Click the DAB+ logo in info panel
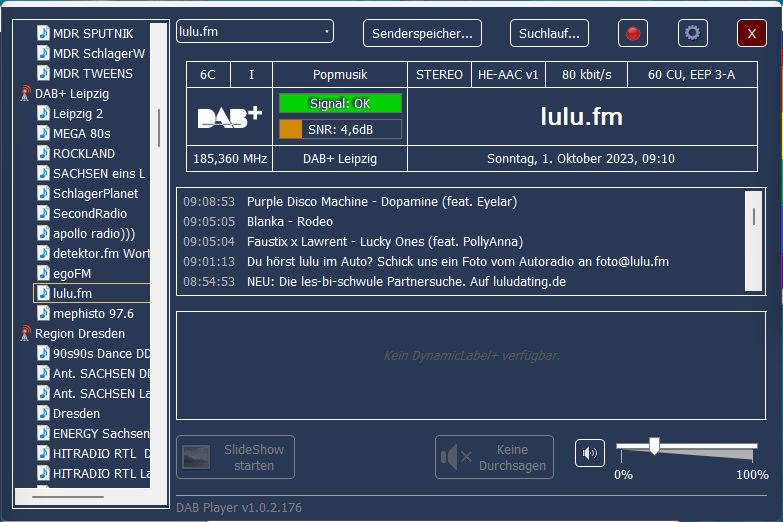783x522 pixels. tap(229, 117)
